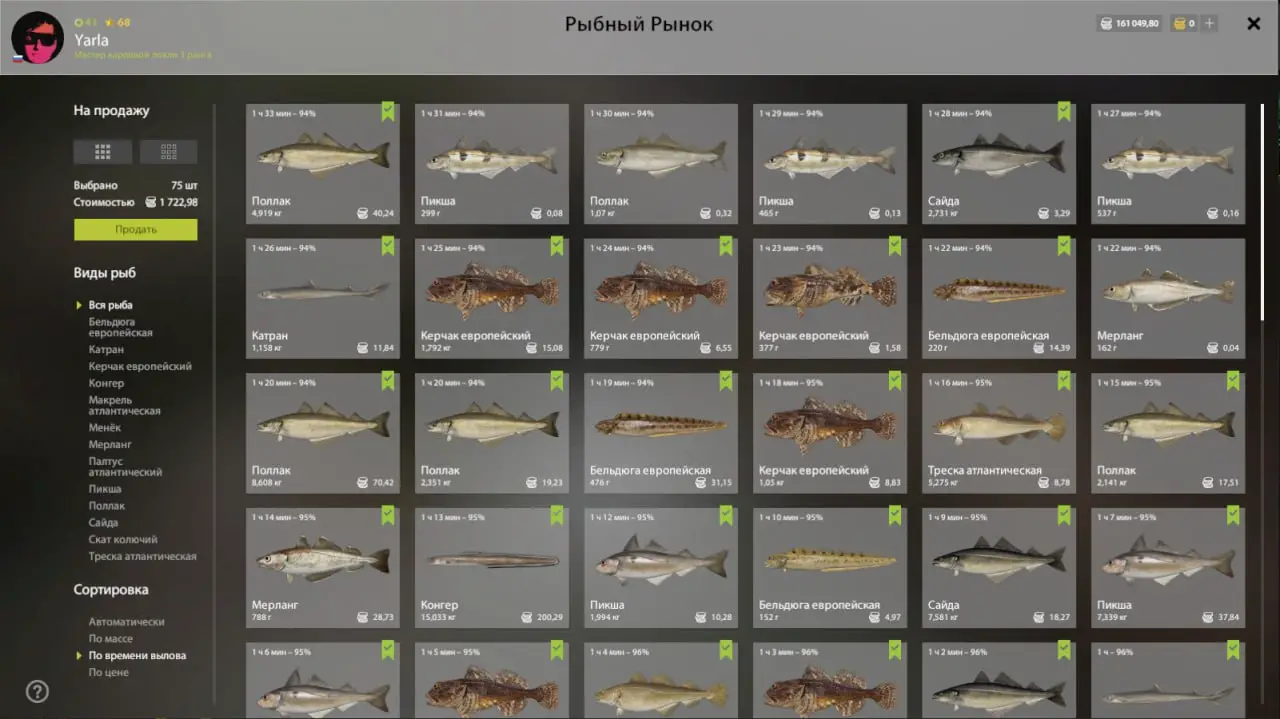Screen dimensions: 1280x719
Task: Click the Продать sell button
Action: tap(135, 229)
